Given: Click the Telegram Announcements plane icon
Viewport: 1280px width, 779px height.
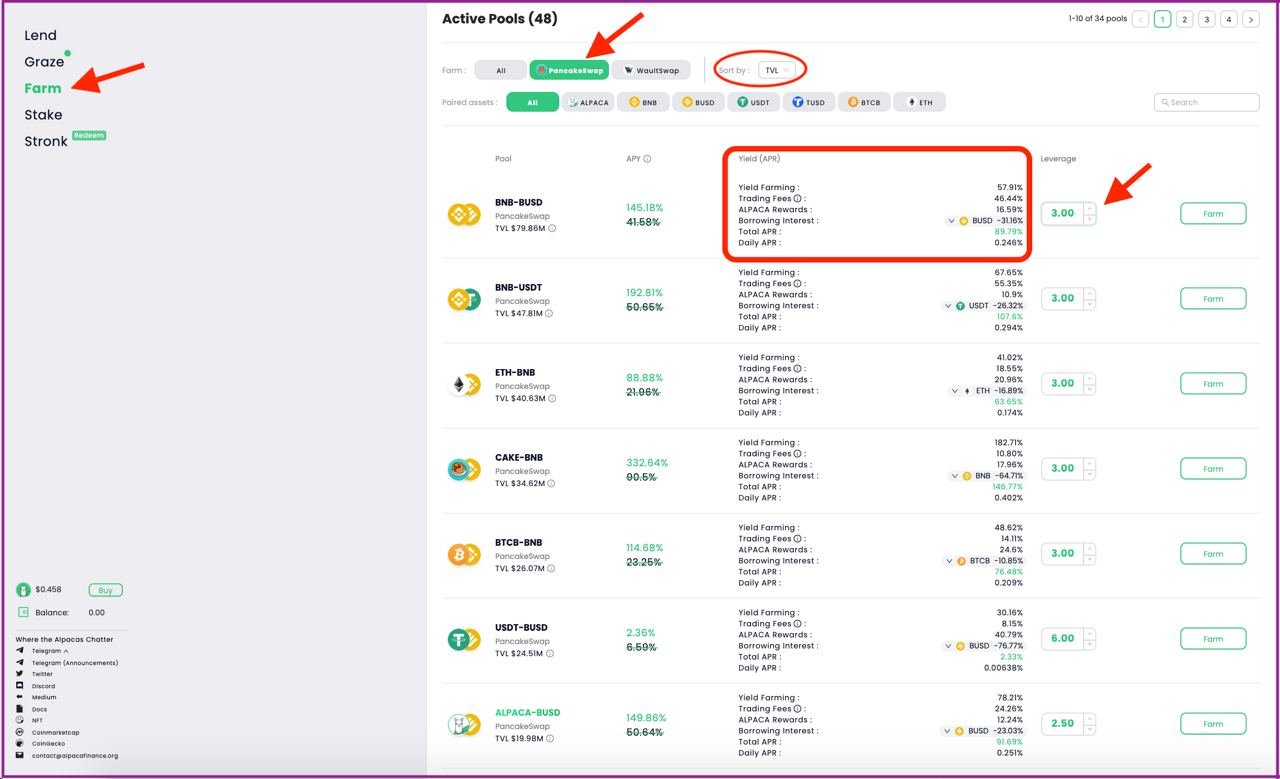Looking at the screenshot, I should pos(20,662).
